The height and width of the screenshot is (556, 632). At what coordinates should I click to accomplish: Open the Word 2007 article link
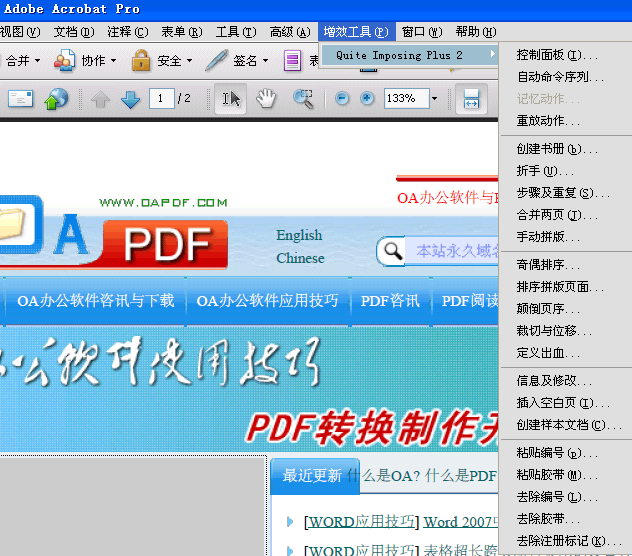pyautogui.click(x=460, y=522)
